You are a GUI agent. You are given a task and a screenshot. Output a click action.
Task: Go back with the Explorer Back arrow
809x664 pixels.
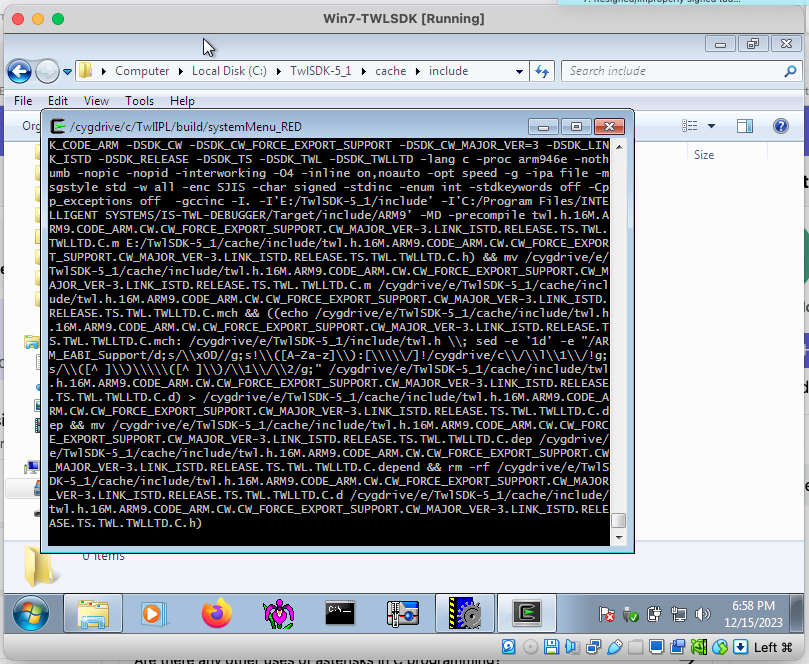[19, 71]
